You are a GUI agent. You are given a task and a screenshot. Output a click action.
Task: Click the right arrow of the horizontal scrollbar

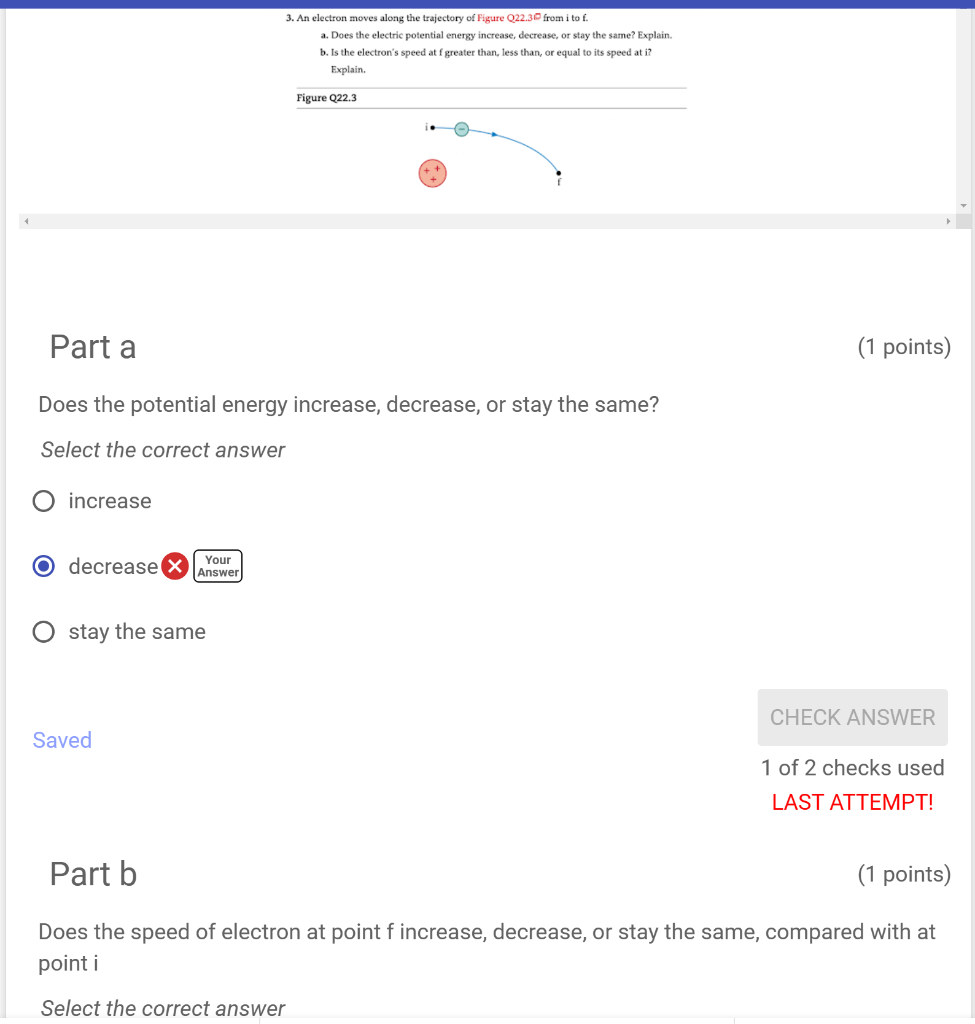point(948,221)
